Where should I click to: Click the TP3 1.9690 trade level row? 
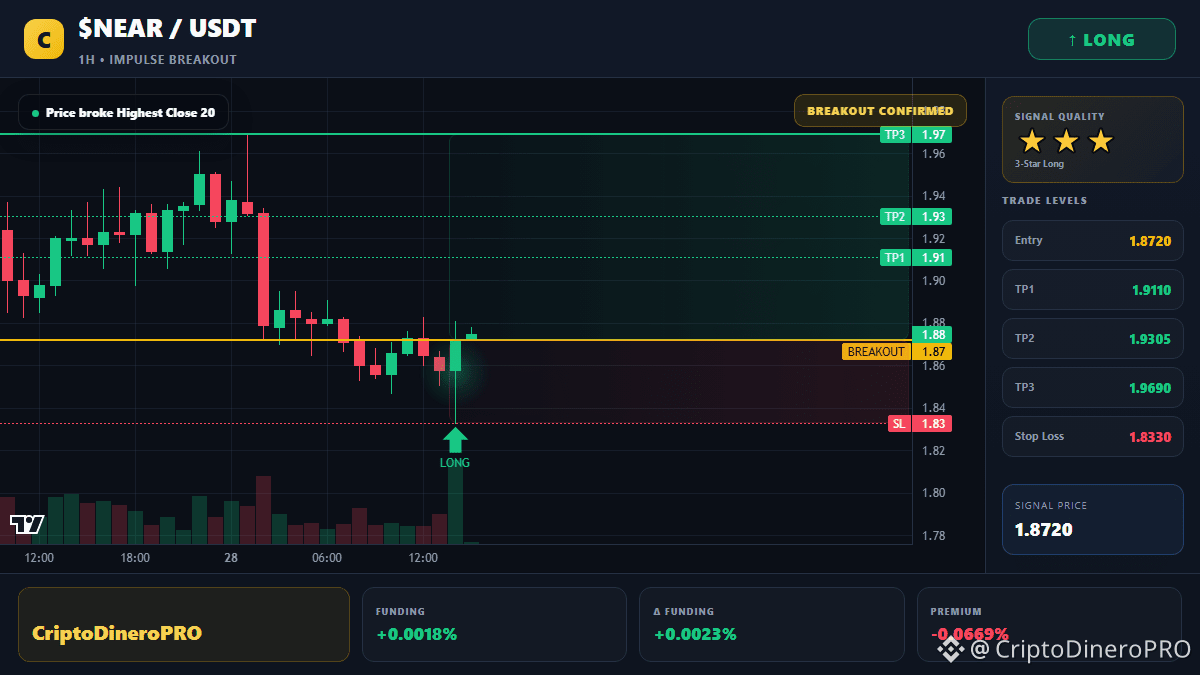pos(1093,387)
